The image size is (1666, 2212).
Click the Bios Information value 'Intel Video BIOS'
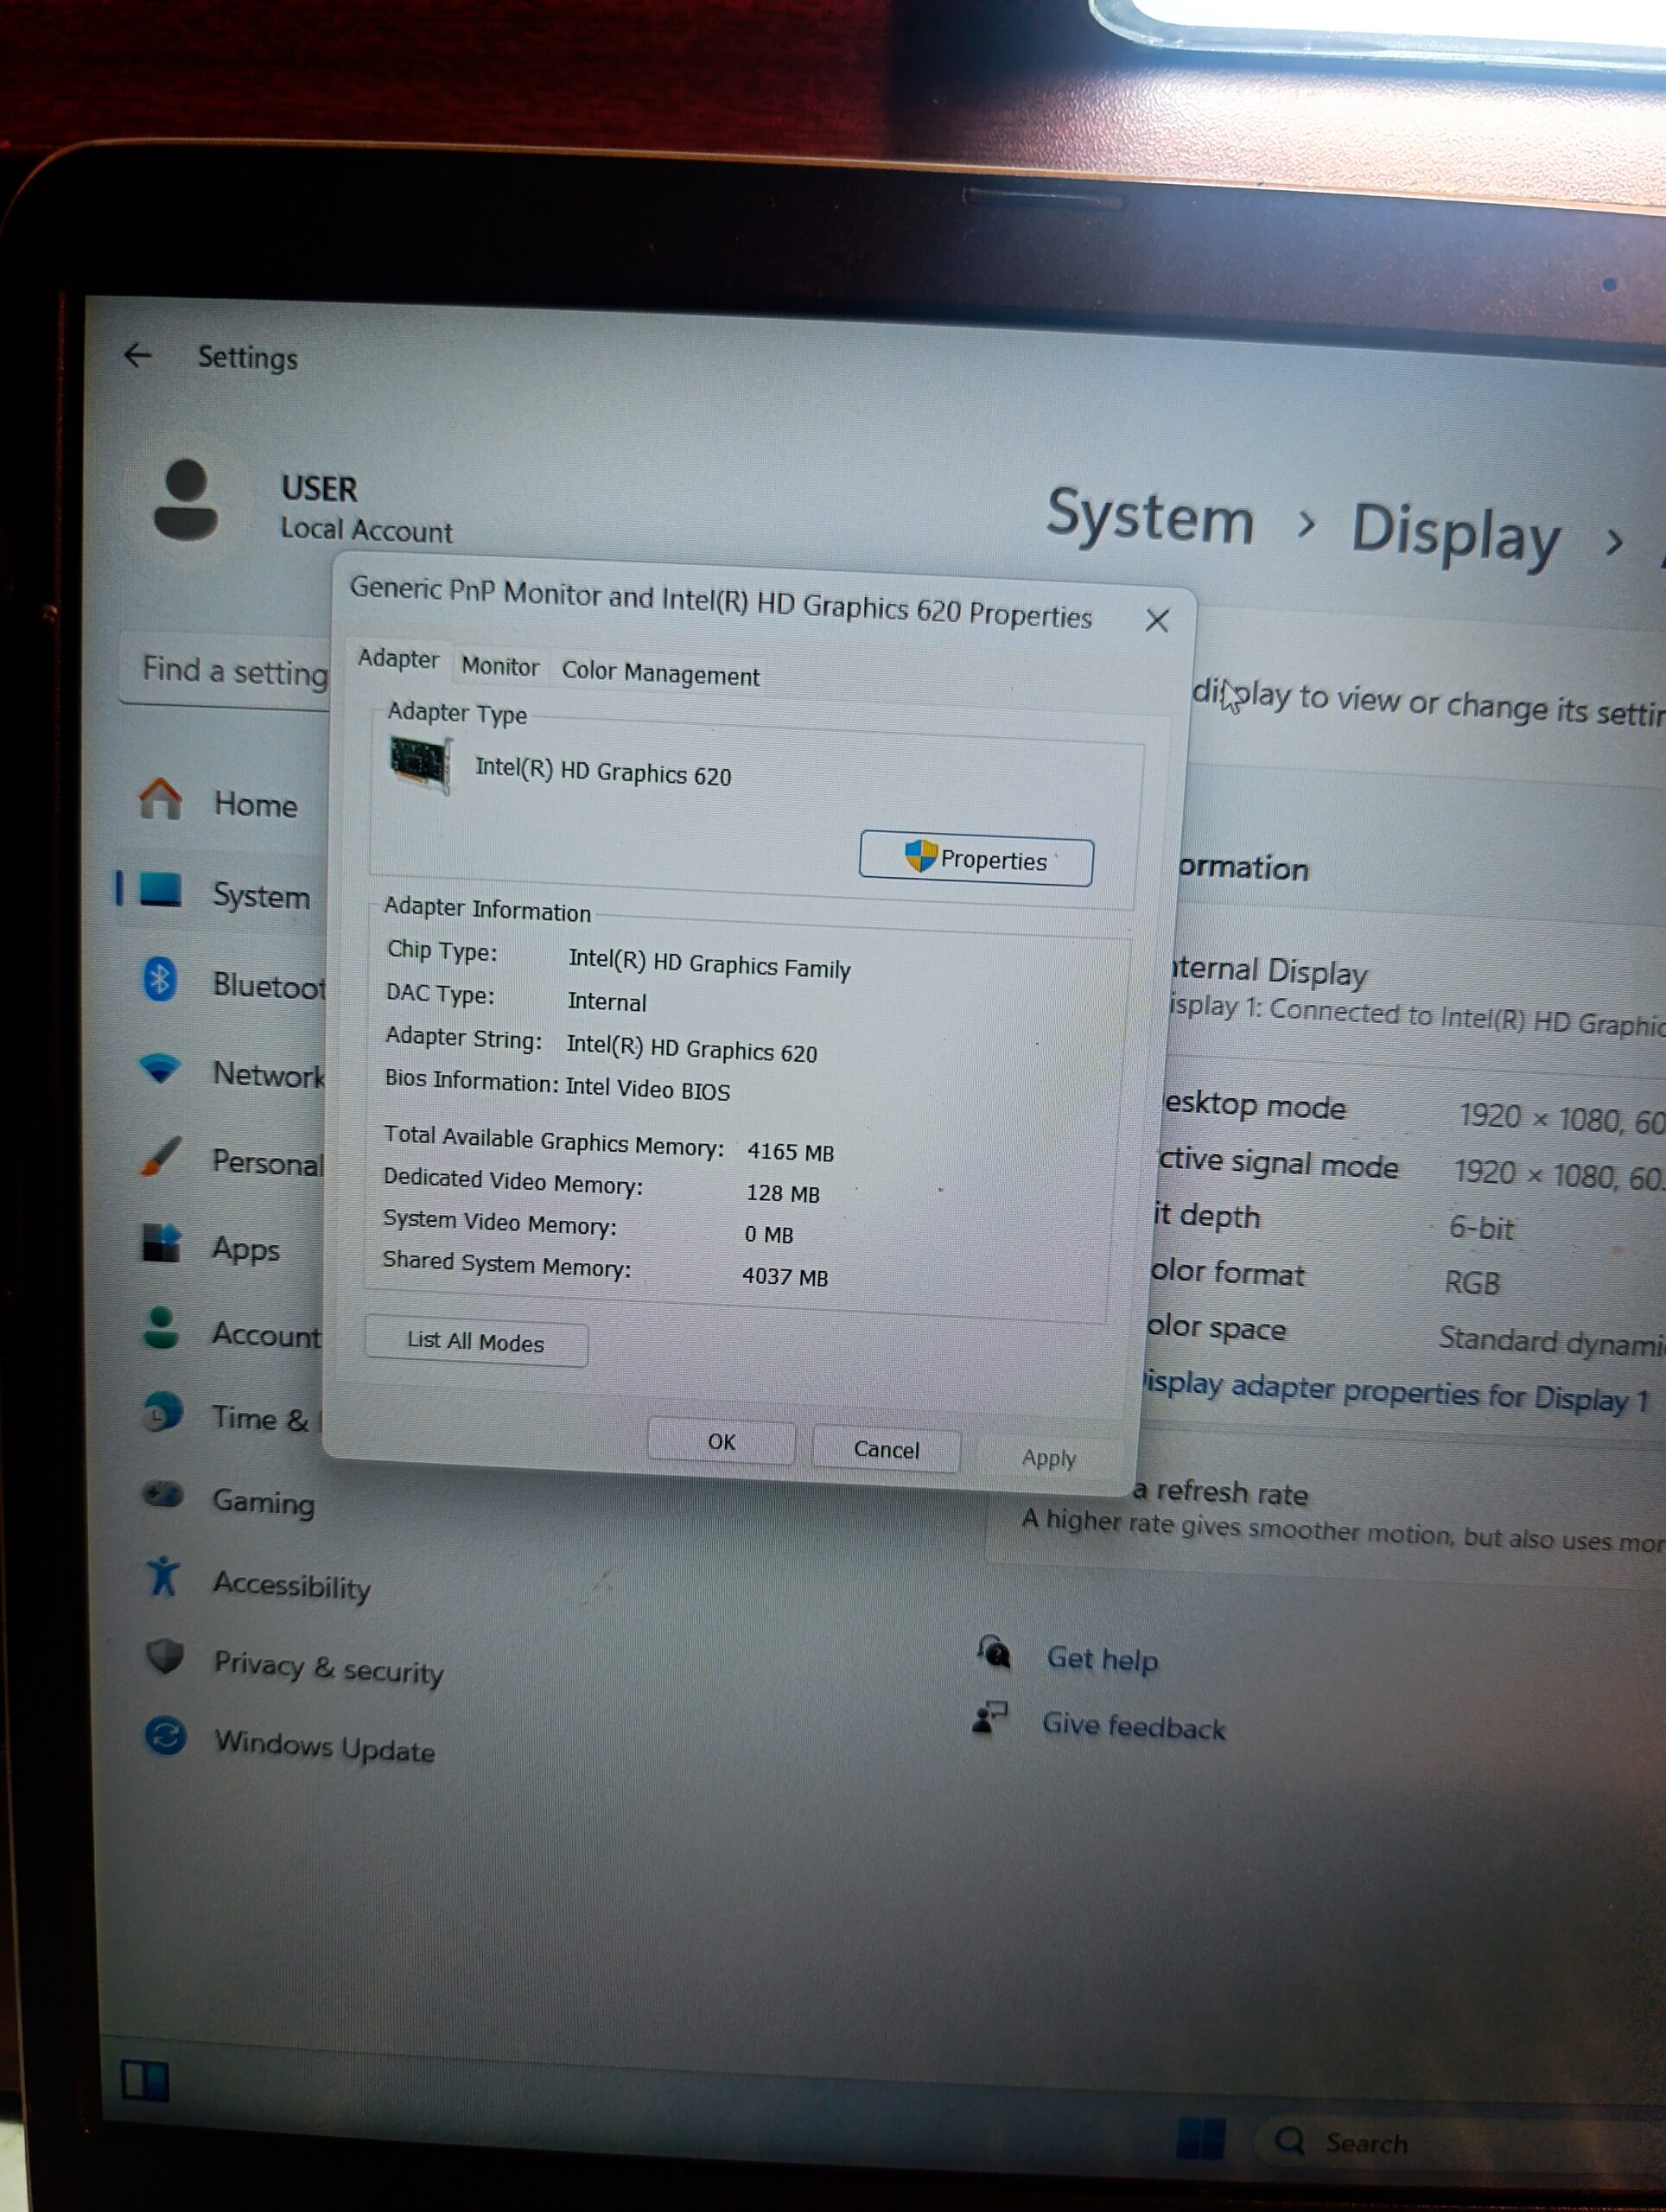click(x=647, y=1088)
